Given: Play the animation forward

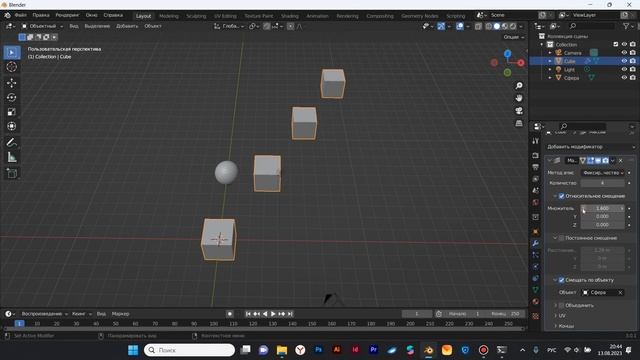Looking at the screenshot, I should [273, 314].
